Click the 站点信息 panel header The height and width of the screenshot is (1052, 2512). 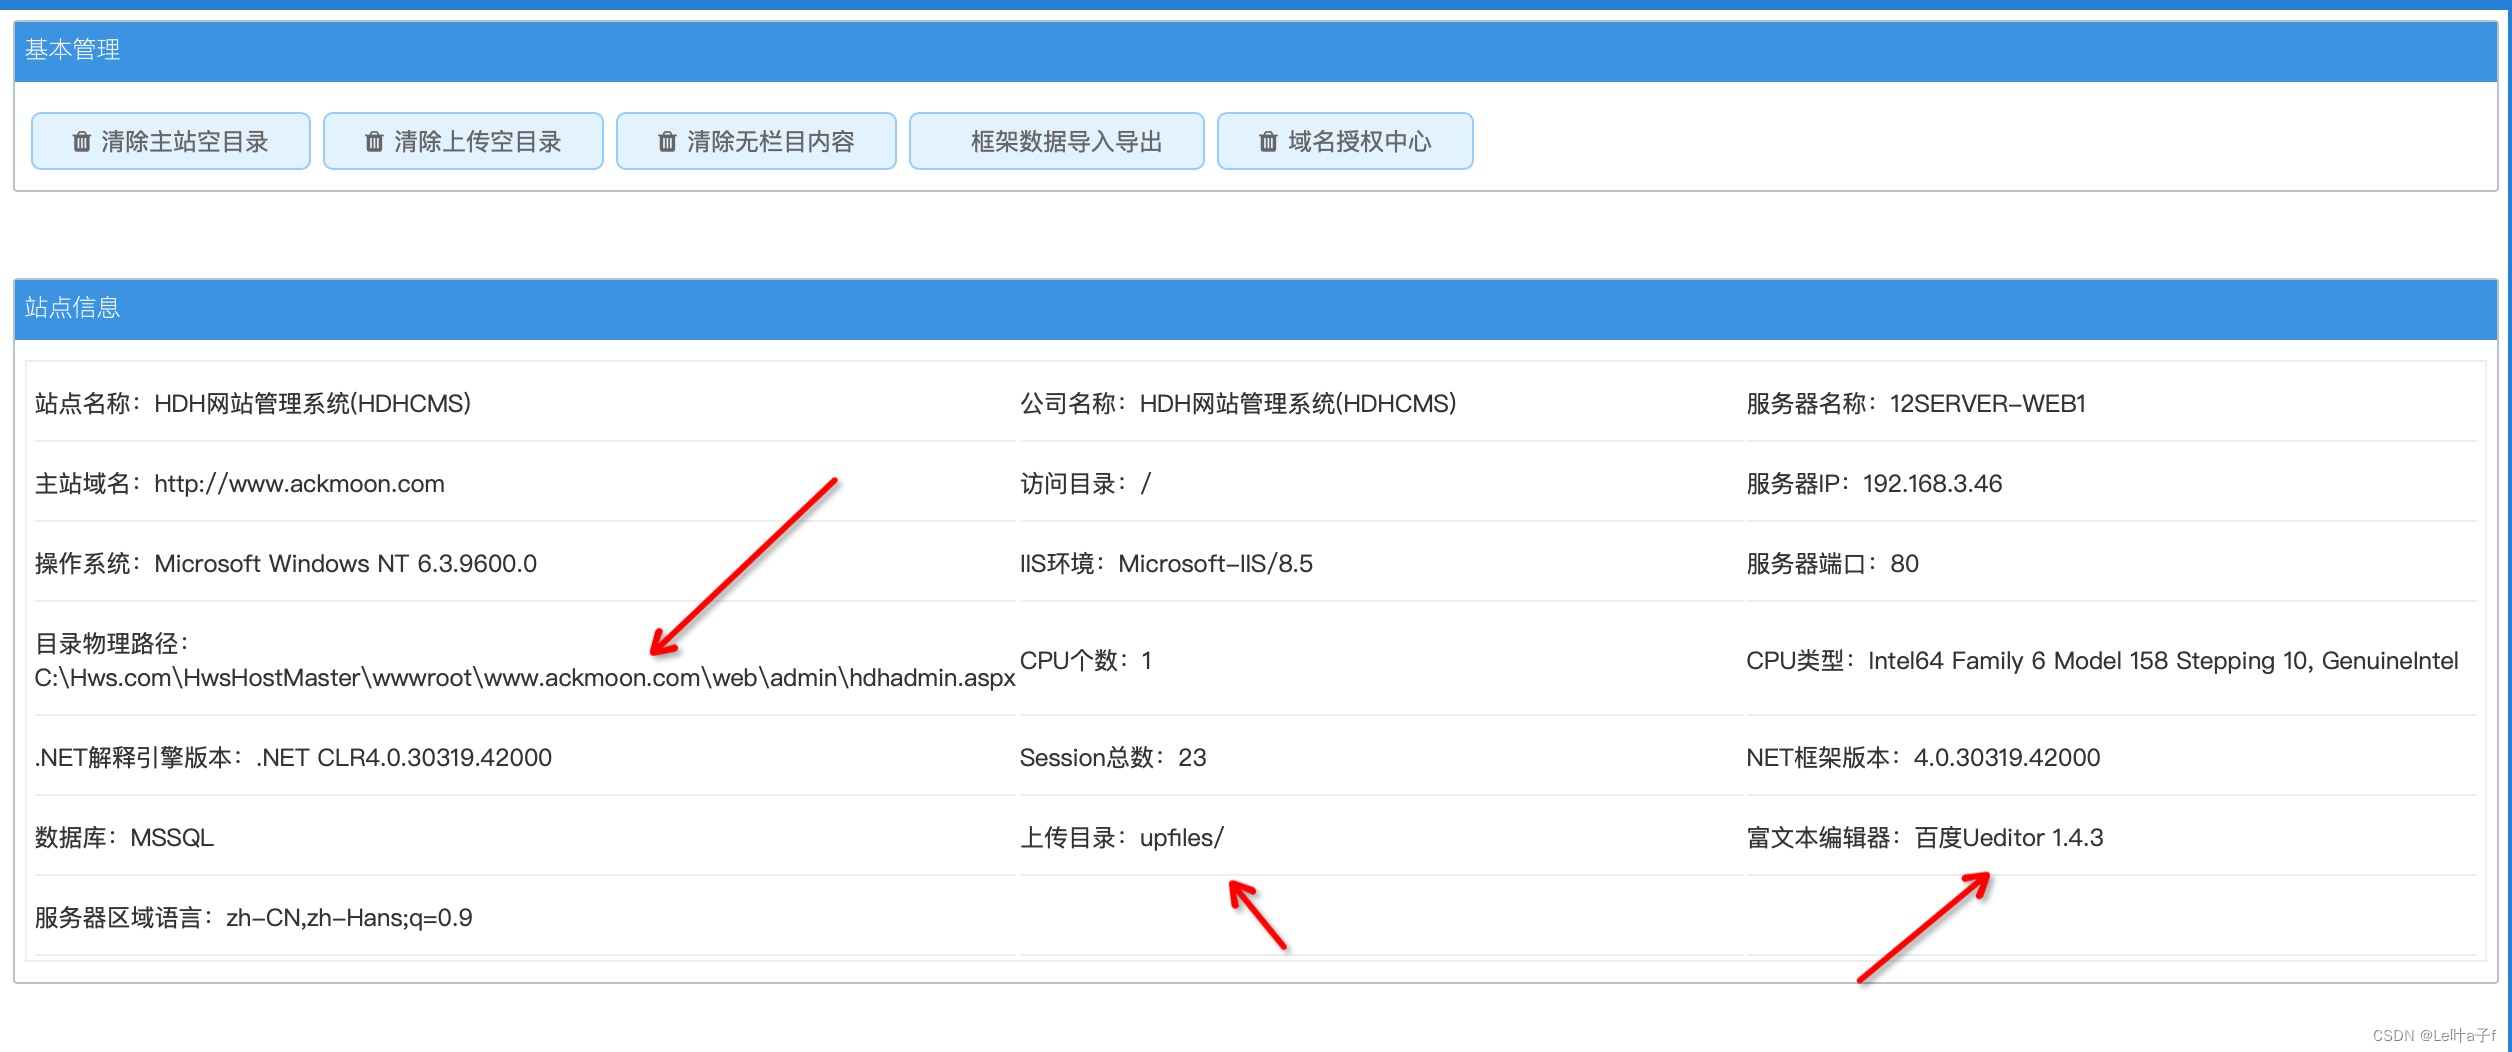point(1255,308)
